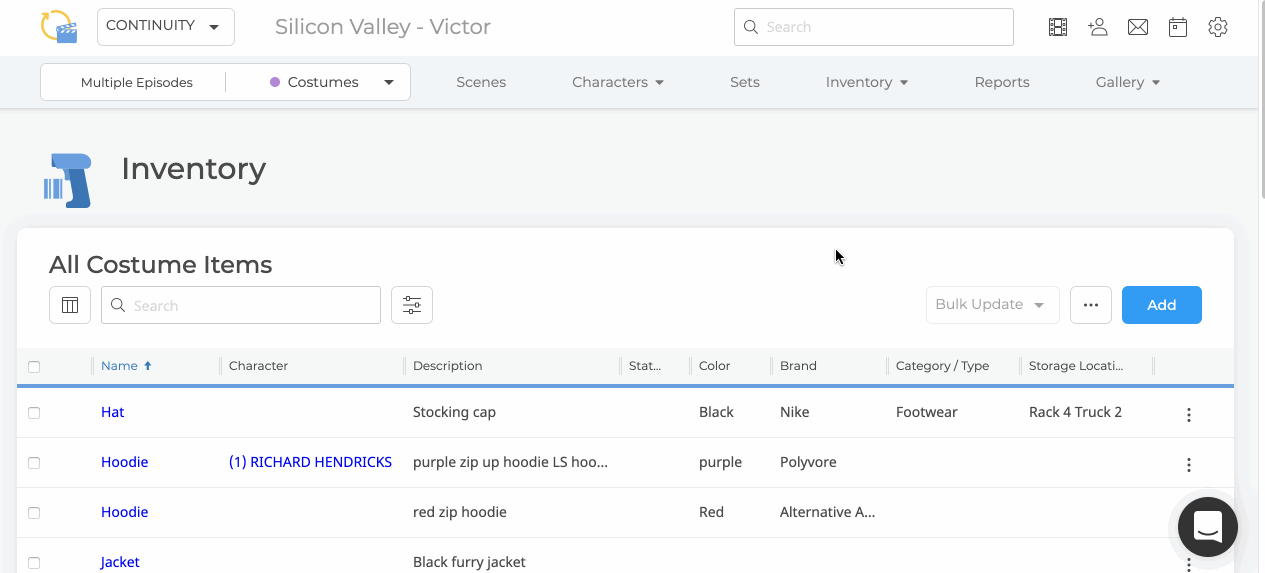Screen dimensions: 1265x573
Task: Open the CONTINUITY dropdown
Action: click(166, 27)
